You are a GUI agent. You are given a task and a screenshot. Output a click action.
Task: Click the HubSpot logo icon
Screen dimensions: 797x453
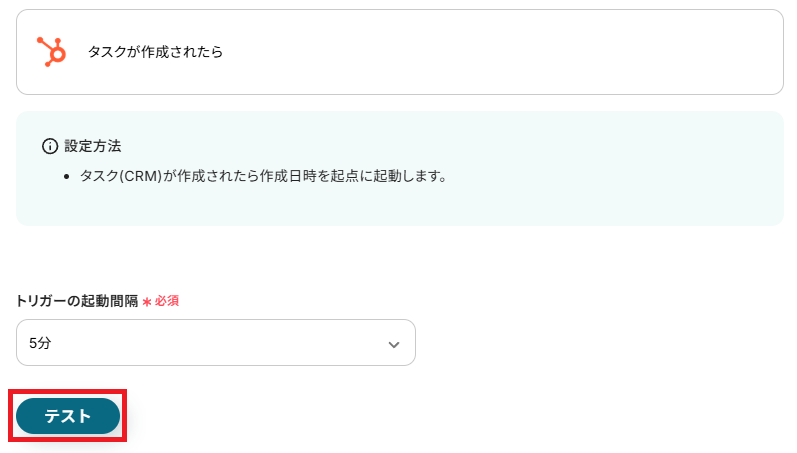coord(51,52)
